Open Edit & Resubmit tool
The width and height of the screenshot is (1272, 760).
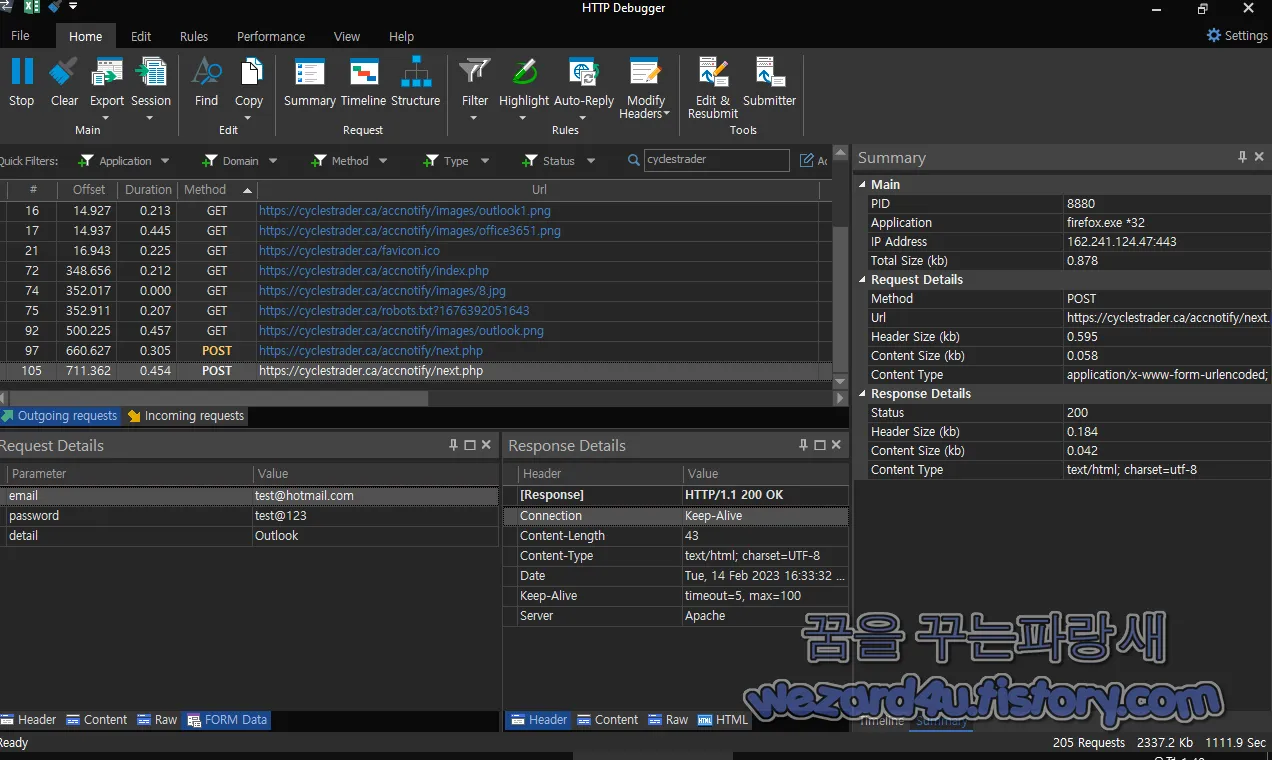click(x=713, y=73)
